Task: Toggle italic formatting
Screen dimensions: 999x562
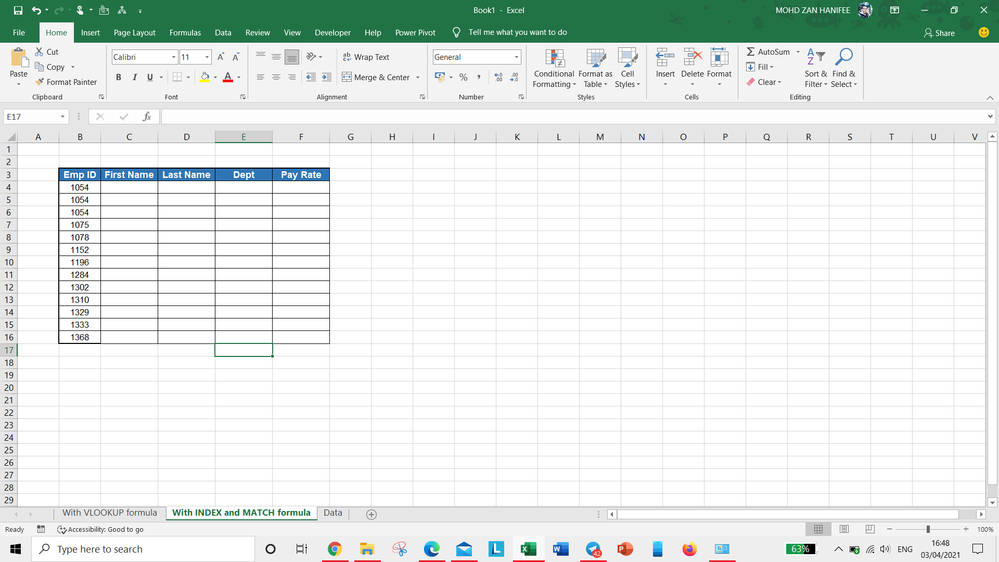Action: [x=134, y=77]
